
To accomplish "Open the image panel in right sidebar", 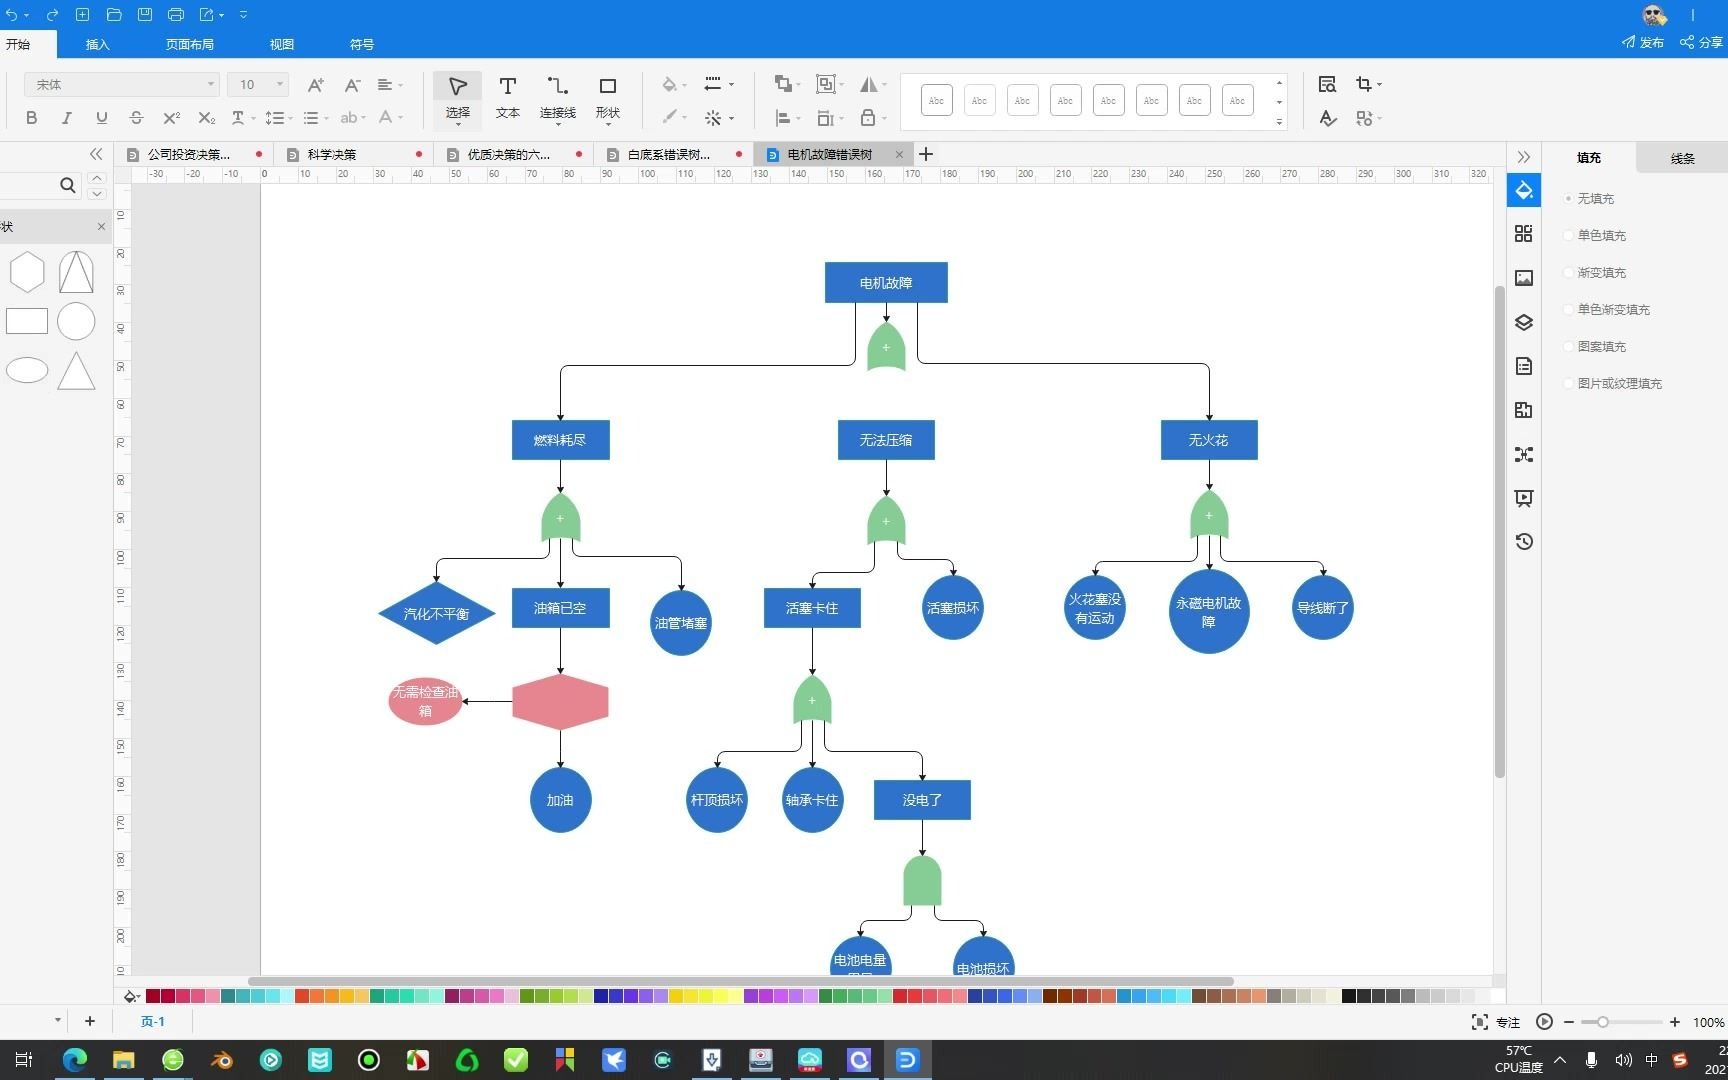I will pos(1523,278).
